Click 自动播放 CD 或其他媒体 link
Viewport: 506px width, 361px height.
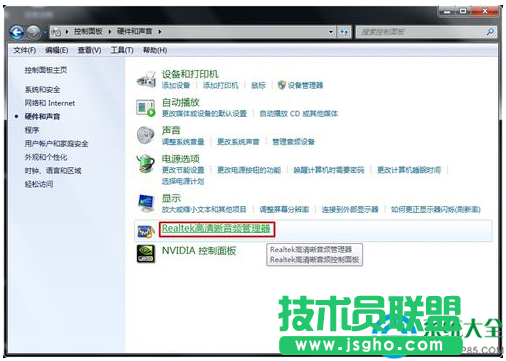tap(298, 114)
